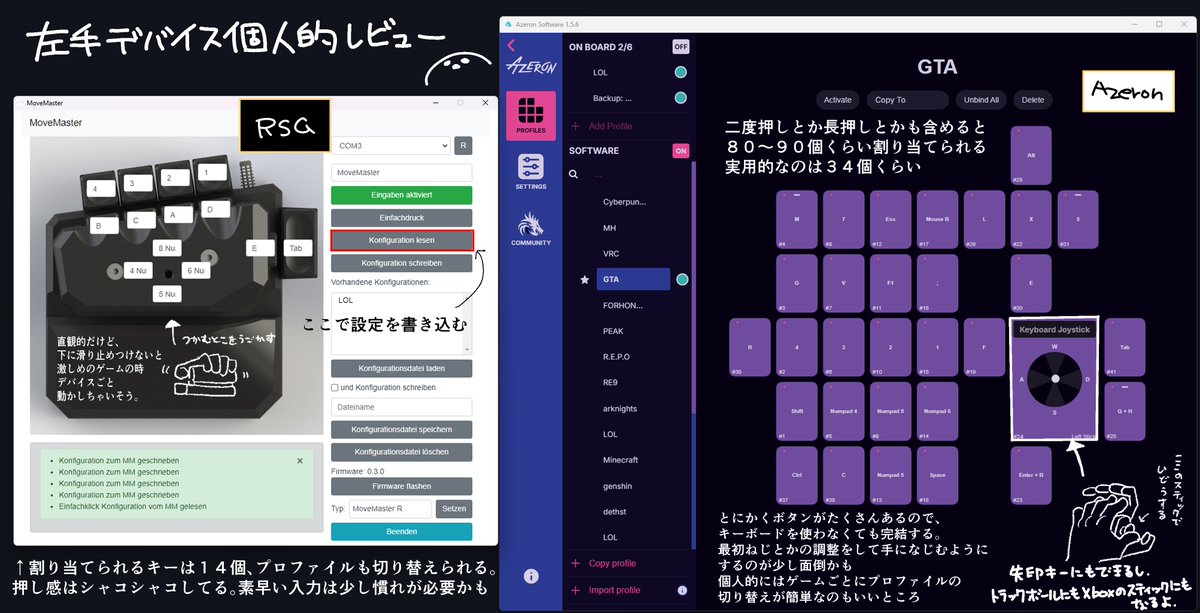Screen dimensions: 1200x613
Task: Open the Profiles panel in Azeron software
Action: (530, 115)
